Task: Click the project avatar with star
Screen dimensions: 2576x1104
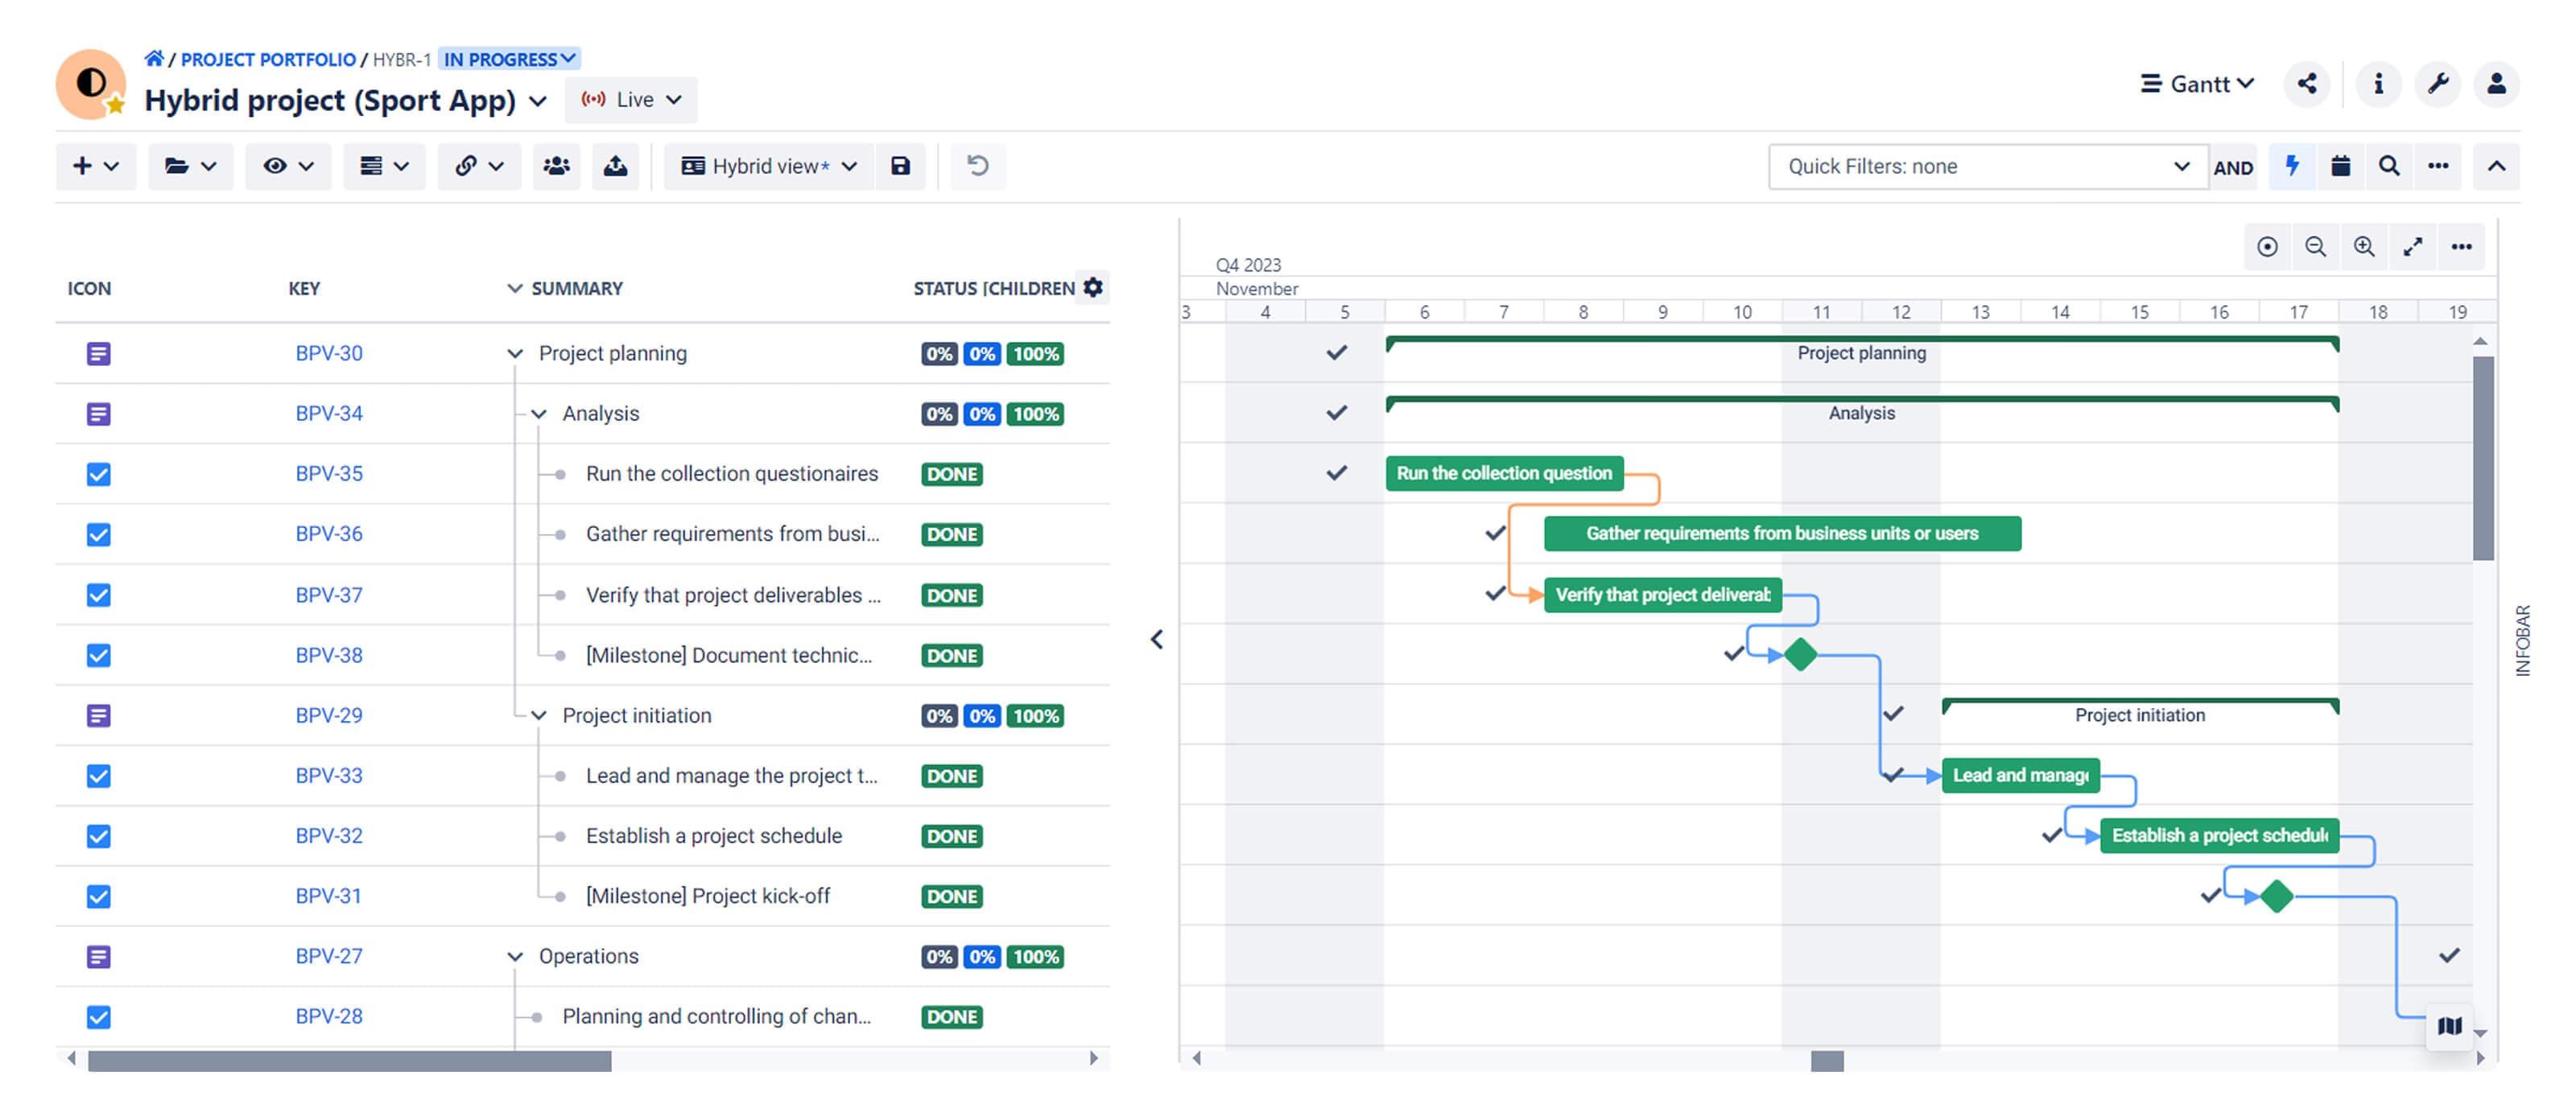Action: (91, 84)
